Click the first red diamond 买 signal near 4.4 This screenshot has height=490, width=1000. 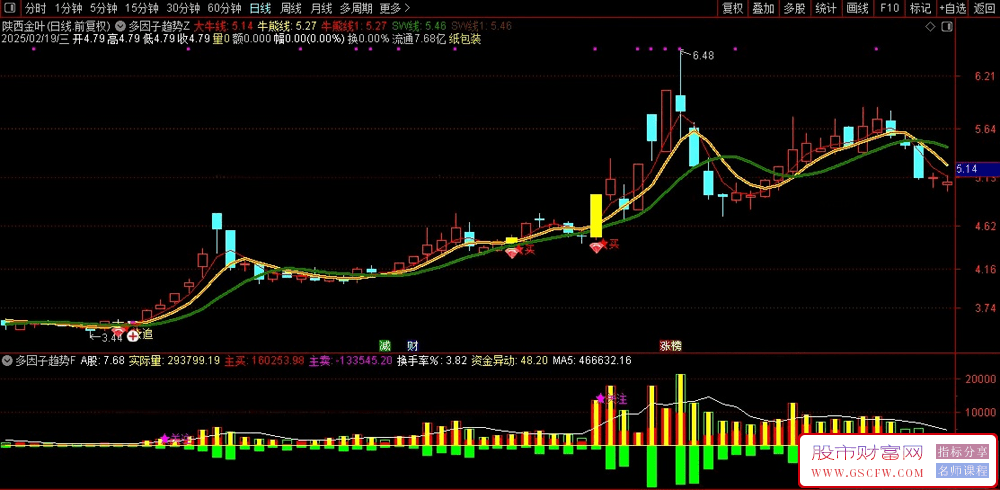(x=512, y=253)
